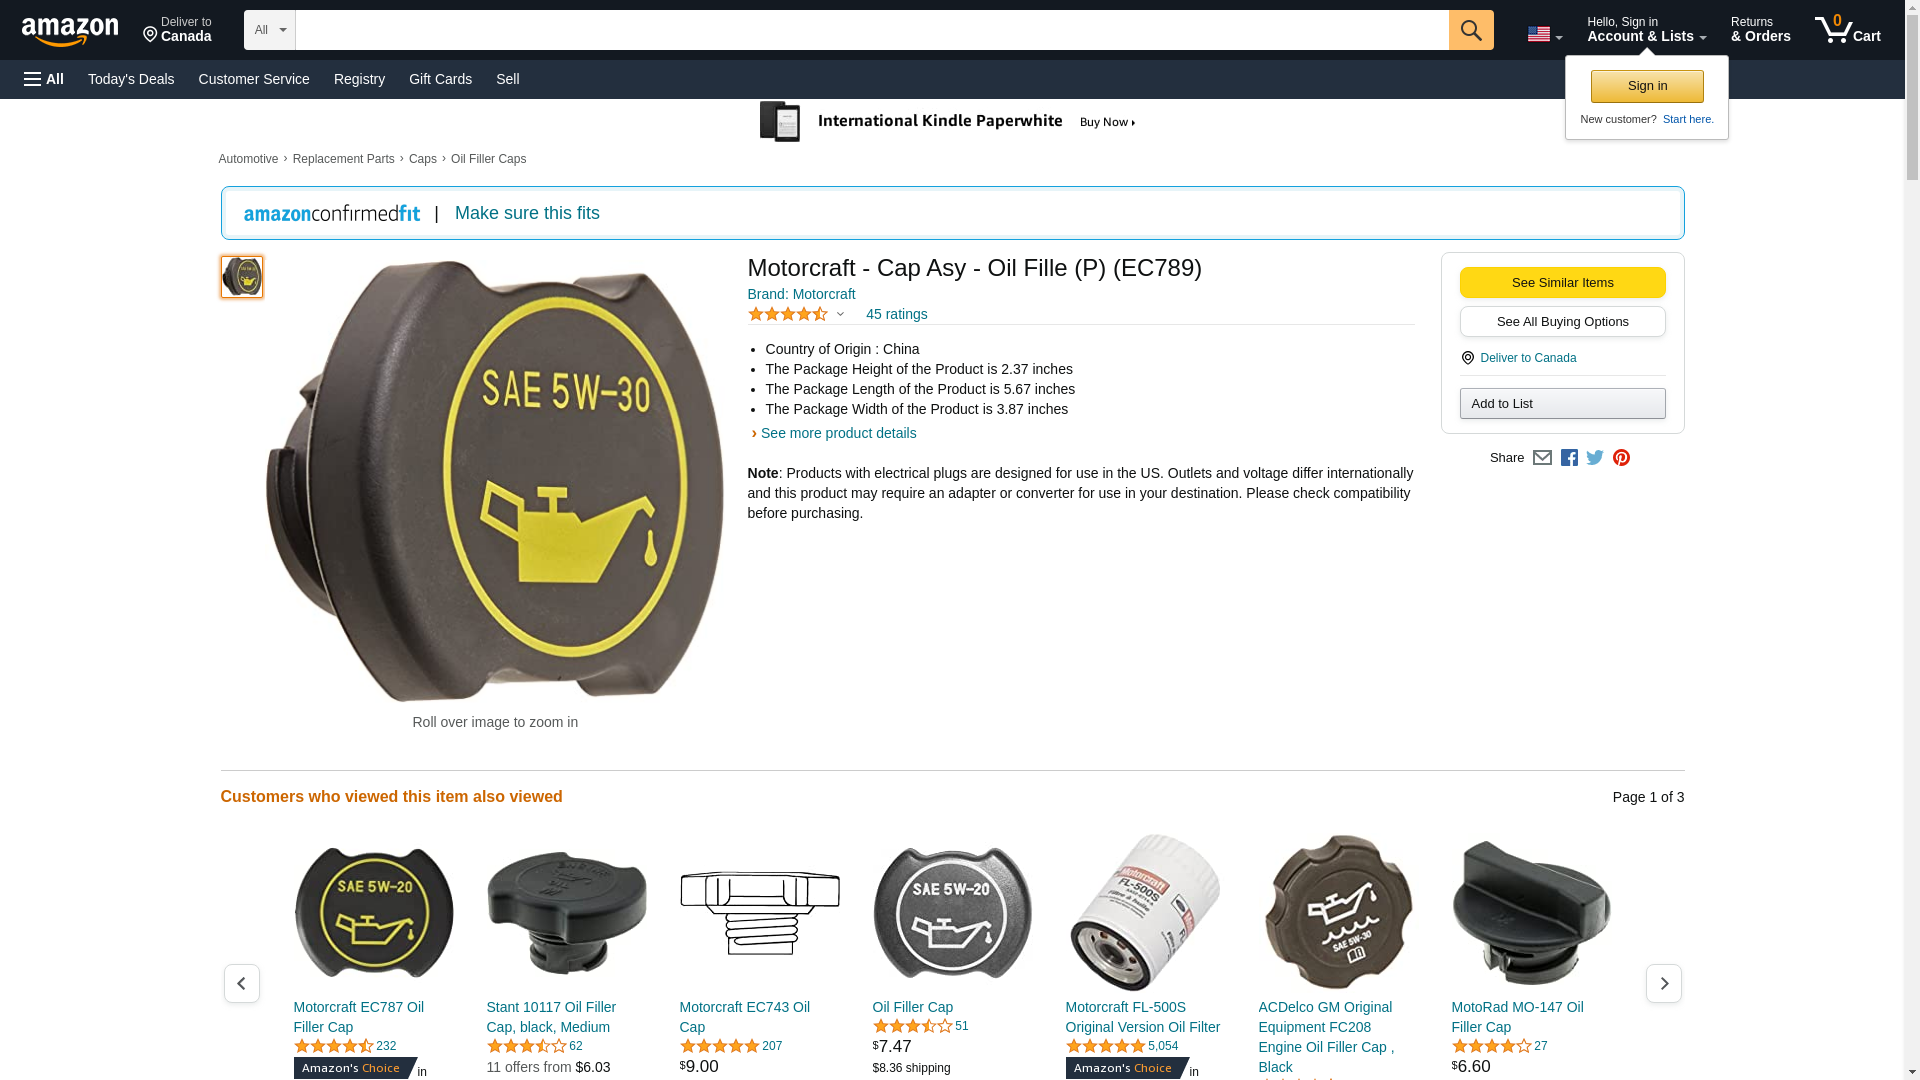
Task: Select the oil cap product thumbnail
Action: coord(242,277)
